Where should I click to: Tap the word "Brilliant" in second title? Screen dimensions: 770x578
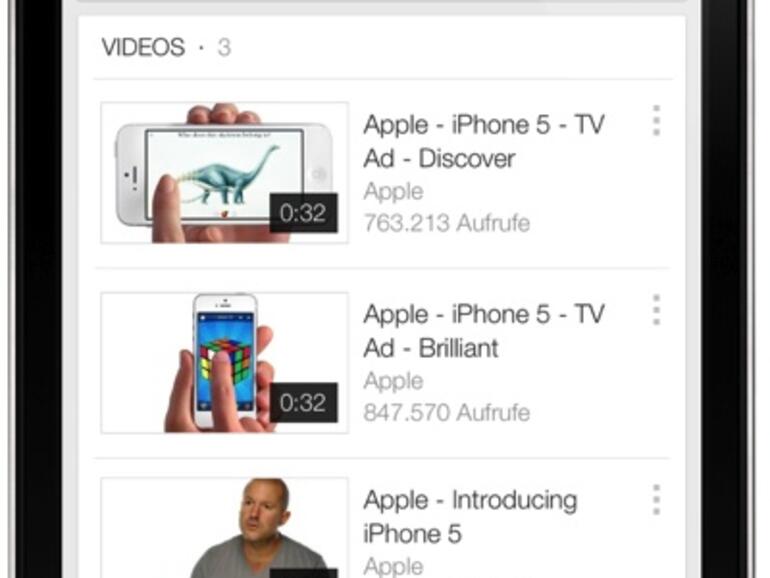pos(458,348)
